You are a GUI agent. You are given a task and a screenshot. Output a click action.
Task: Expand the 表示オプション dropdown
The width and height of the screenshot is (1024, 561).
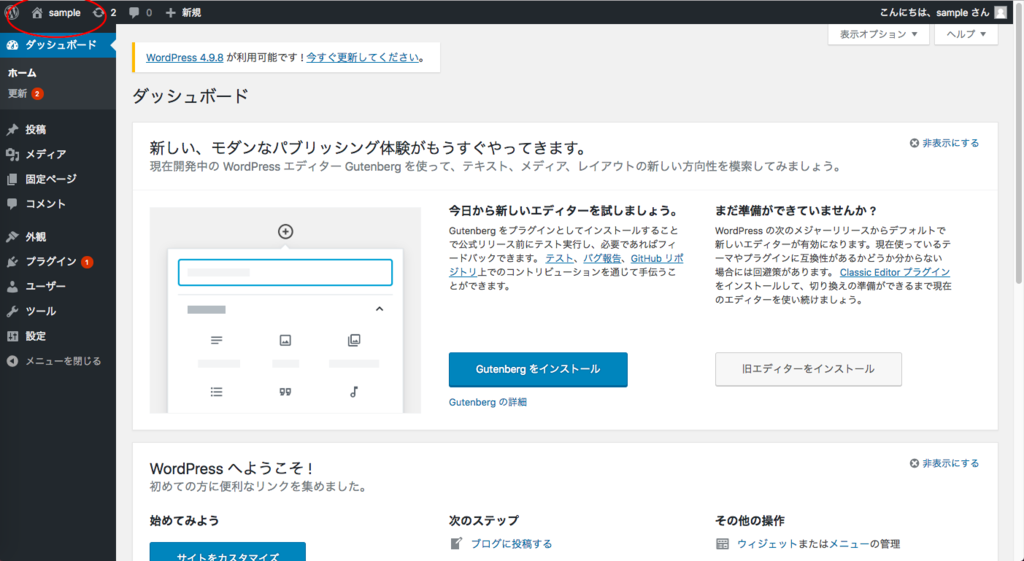point(878,34)
